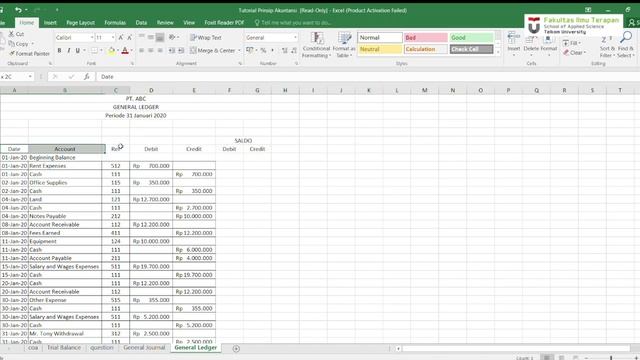Open Conditional Formatting menu
Image resolution: width=640 pixels, height=360 pixels.
point(316,45)
